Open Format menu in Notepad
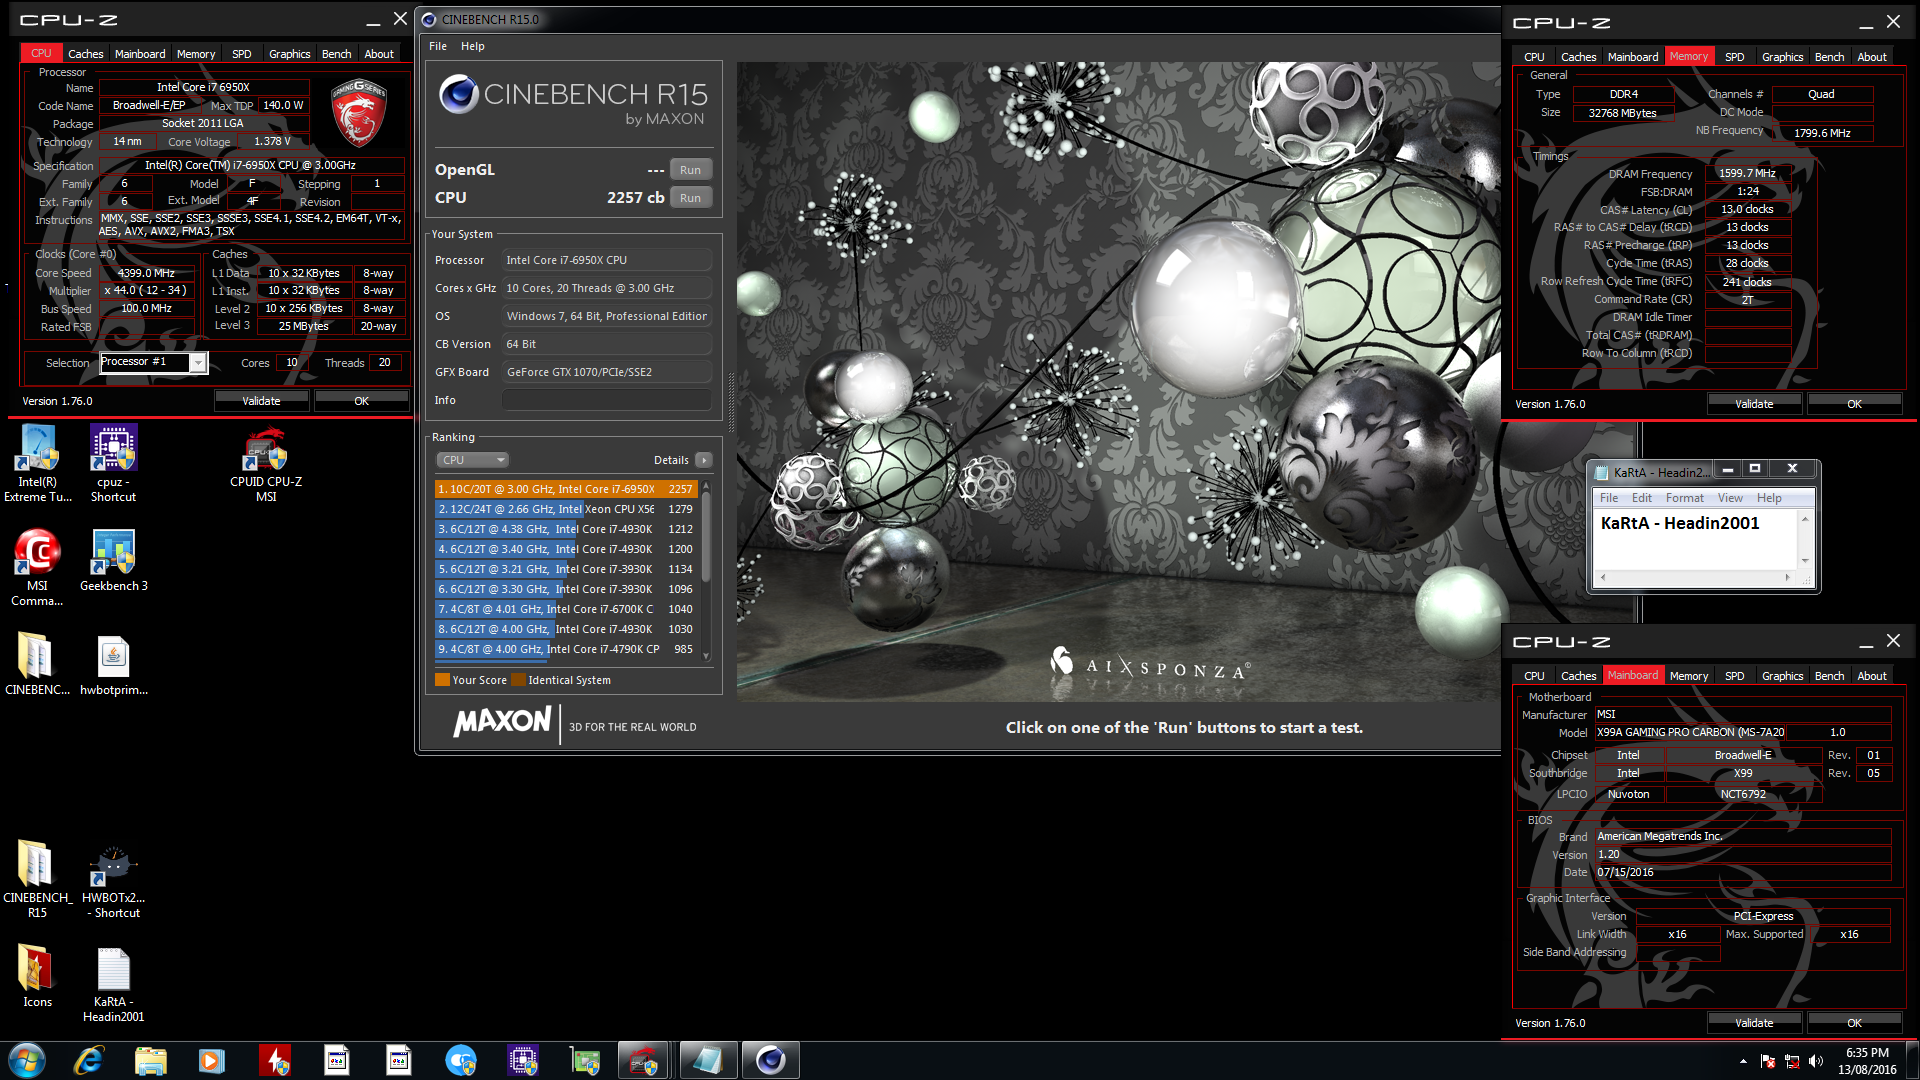 (1685, 498)
